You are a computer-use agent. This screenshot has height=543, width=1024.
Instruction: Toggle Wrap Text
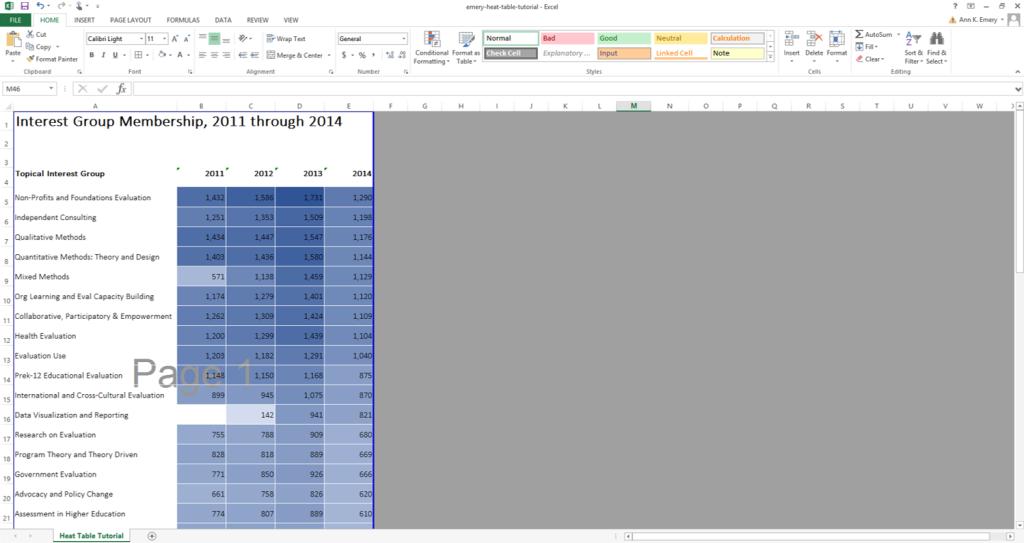click(286, 39)
